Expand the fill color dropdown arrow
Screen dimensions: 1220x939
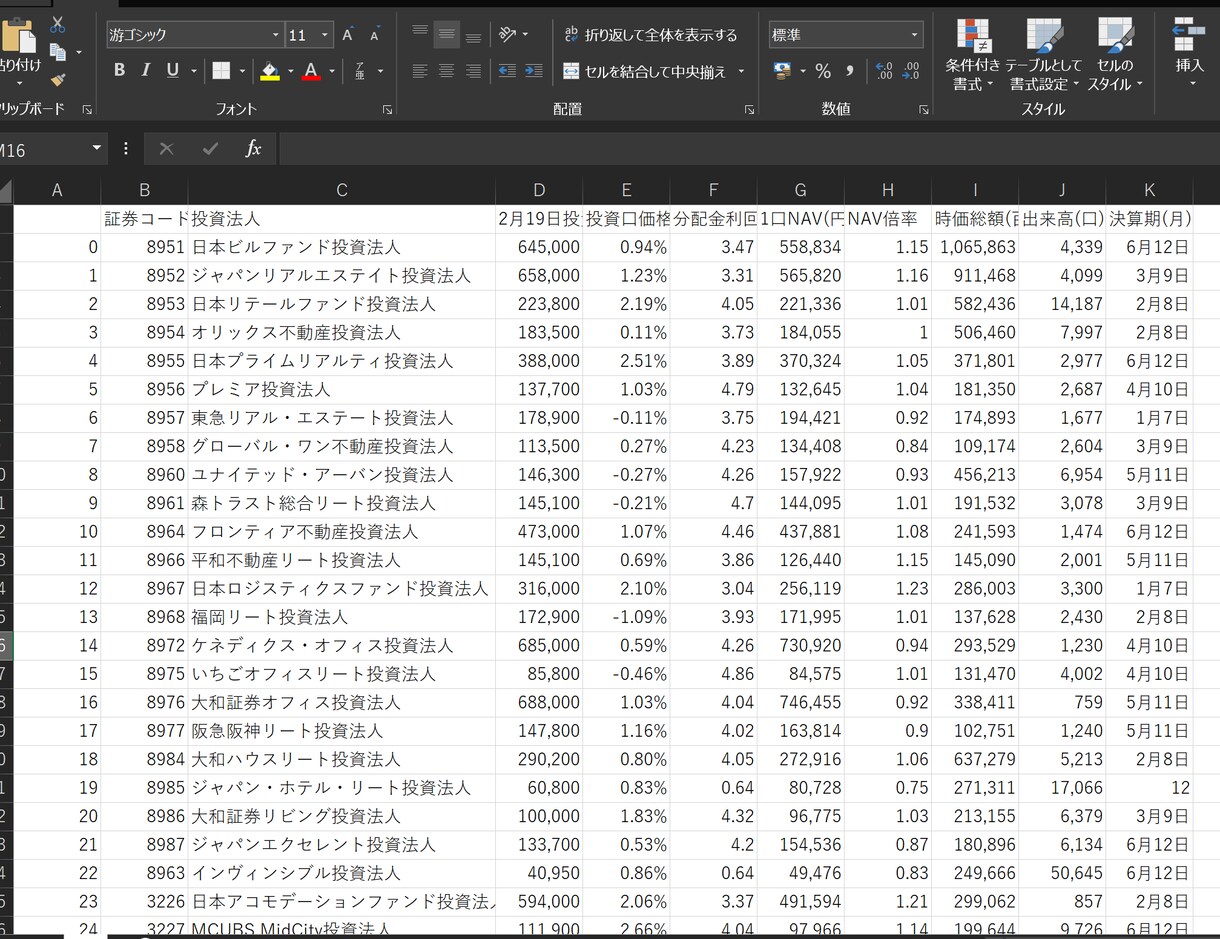tap(290, 71)
